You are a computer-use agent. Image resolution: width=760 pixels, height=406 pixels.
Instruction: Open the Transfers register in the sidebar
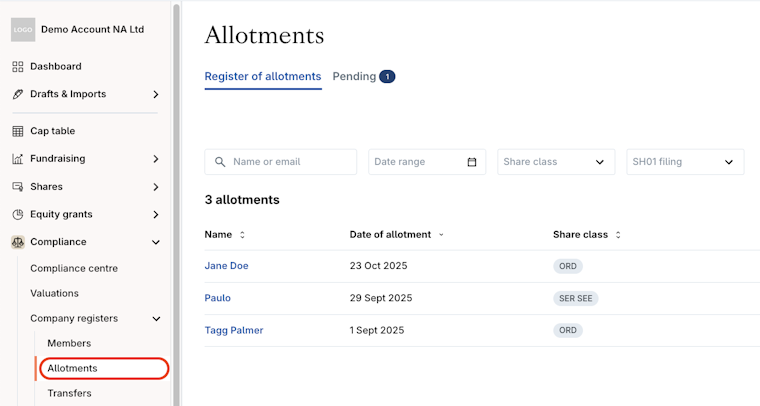tap(69, 393)
